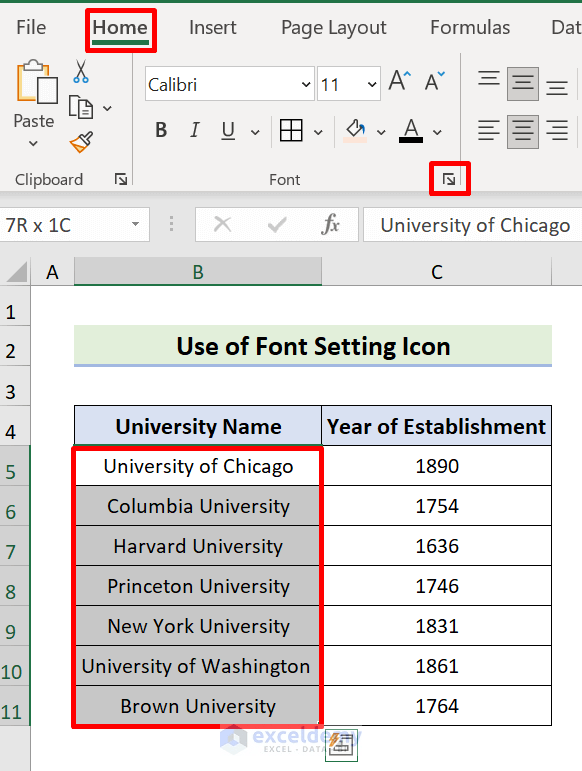Toggle Bold formatting
This screenshot has height=771, width=582.
[x=161, y=131]
